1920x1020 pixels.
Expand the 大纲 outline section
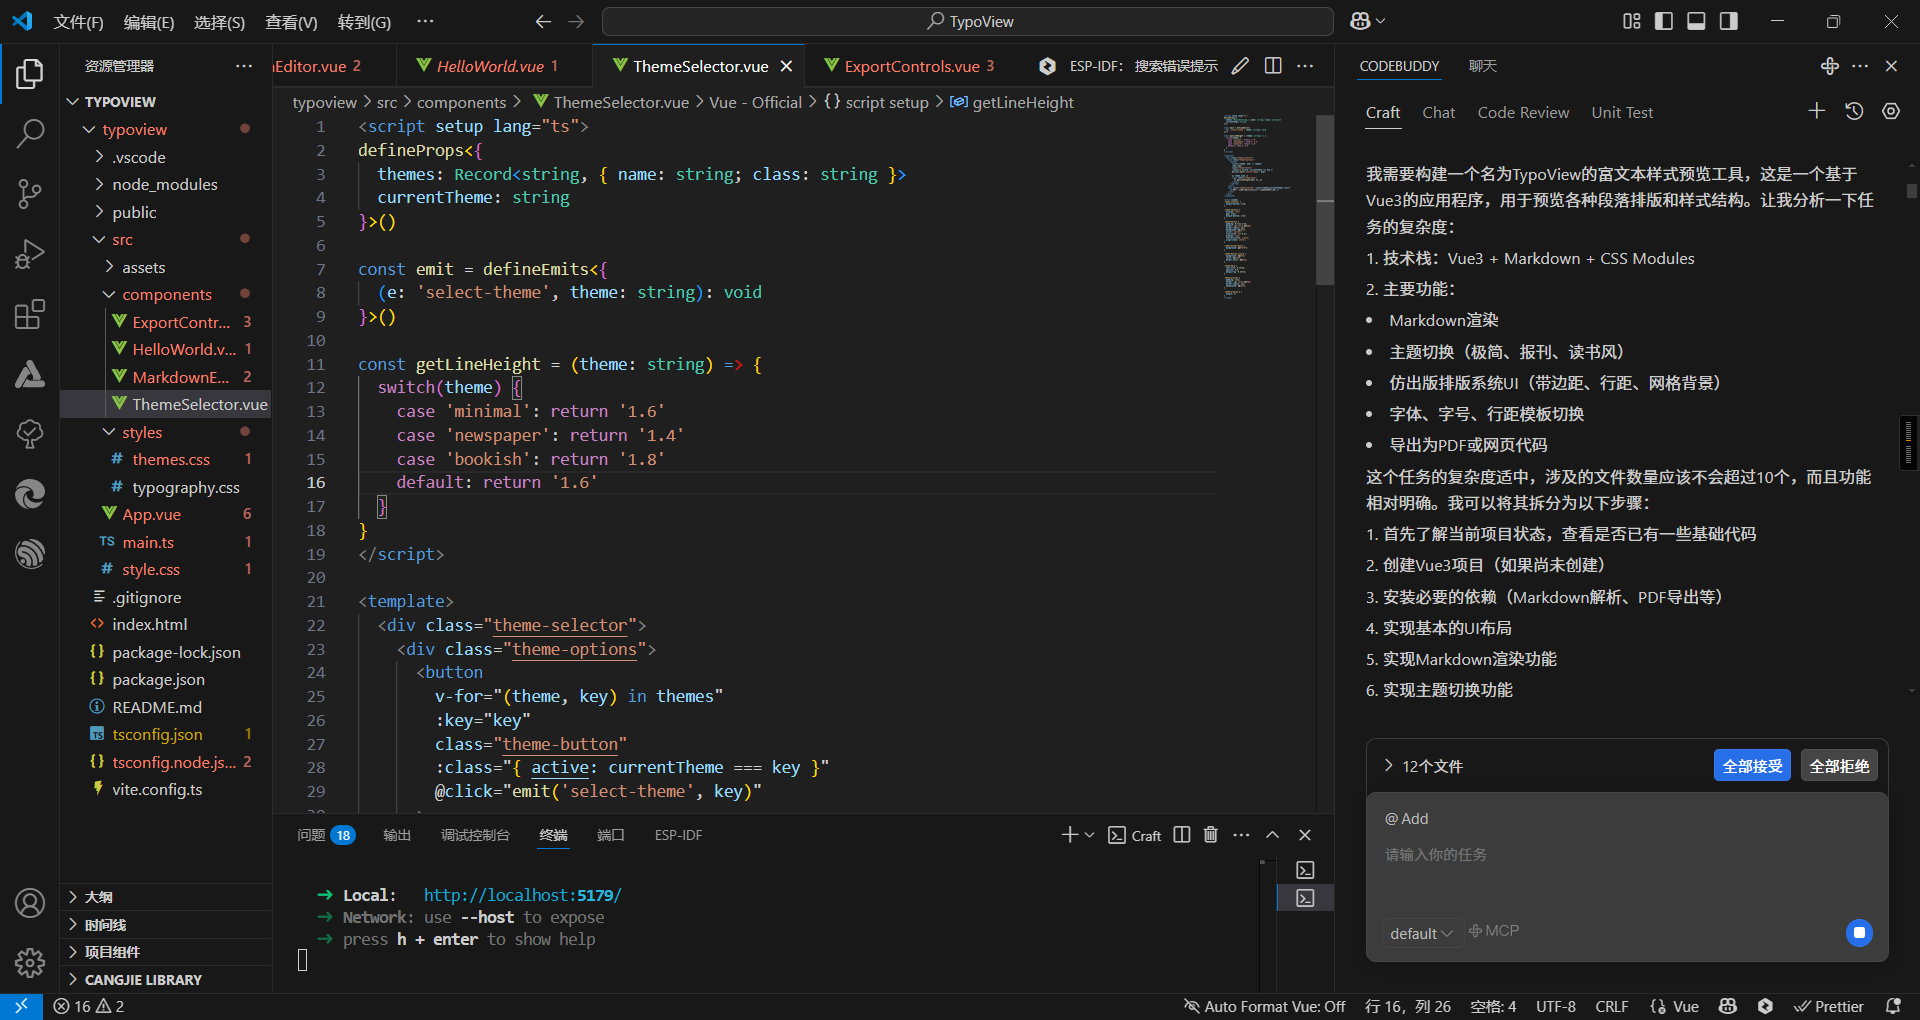click(166, 897)
